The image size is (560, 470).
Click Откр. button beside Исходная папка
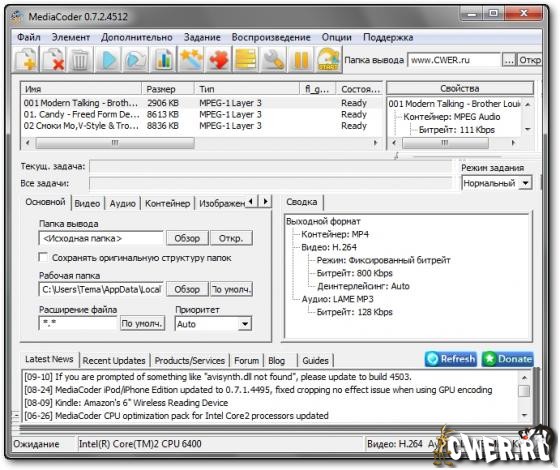(x=231, y=238)
